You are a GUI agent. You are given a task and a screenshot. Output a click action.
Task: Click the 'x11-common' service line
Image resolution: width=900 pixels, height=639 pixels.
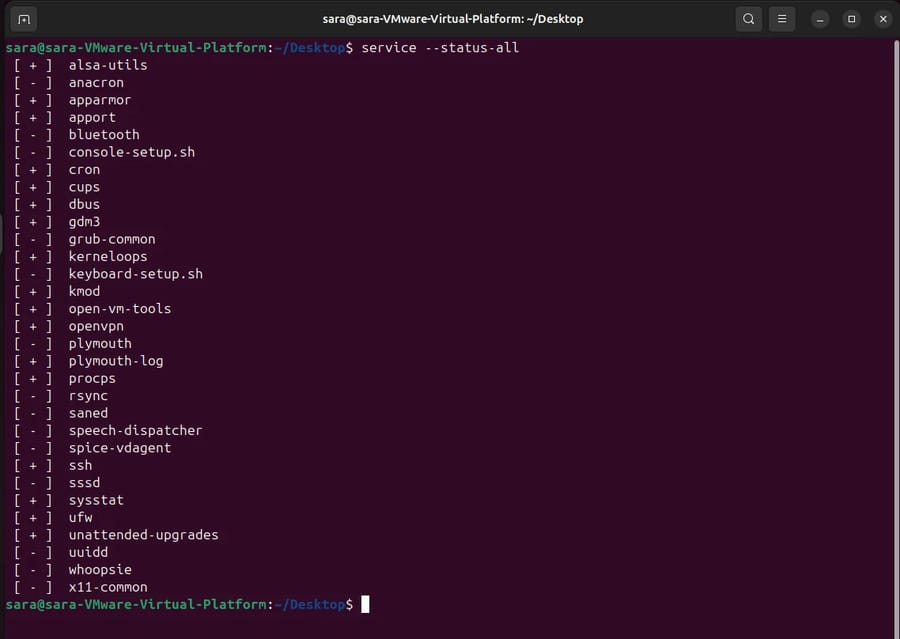(80, 587)
